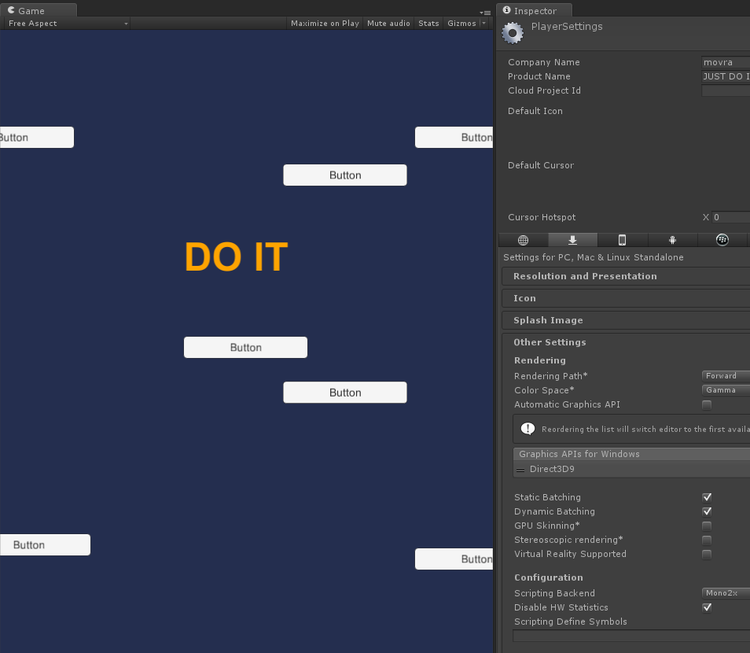Click the Default Icon label
The height and width of the screenshot is (653, 750).
(535, 111)
